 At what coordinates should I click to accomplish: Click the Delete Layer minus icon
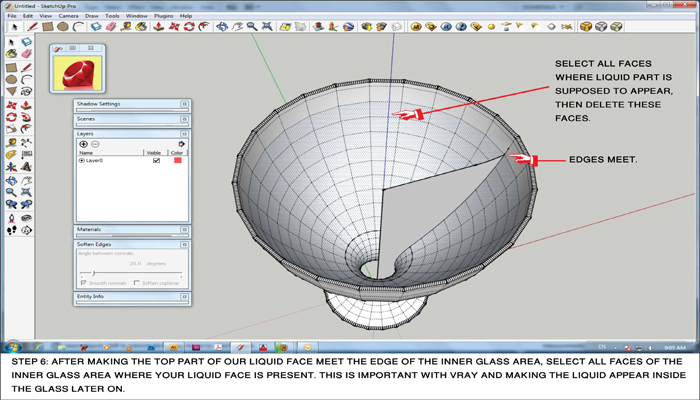coord(96,144)
